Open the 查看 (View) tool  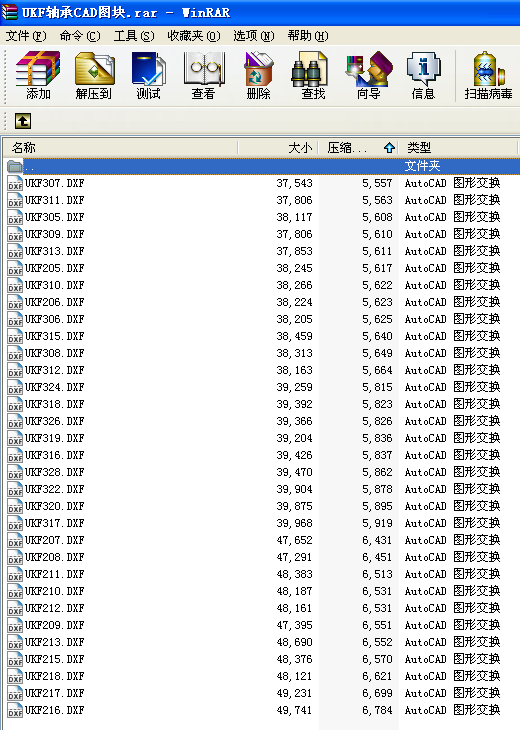click(x=203, y=75)
